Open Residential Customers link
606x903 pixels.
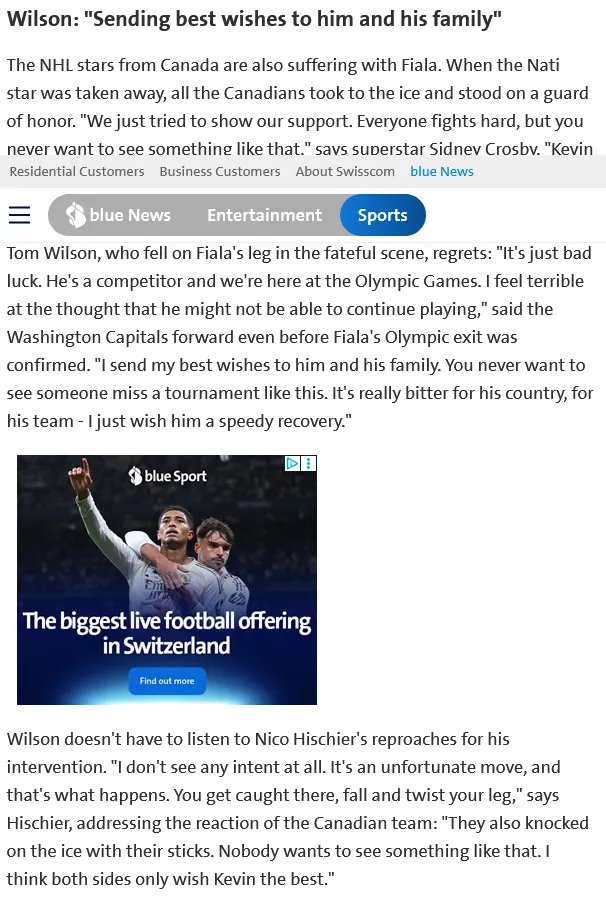click(x=77, y=172)
